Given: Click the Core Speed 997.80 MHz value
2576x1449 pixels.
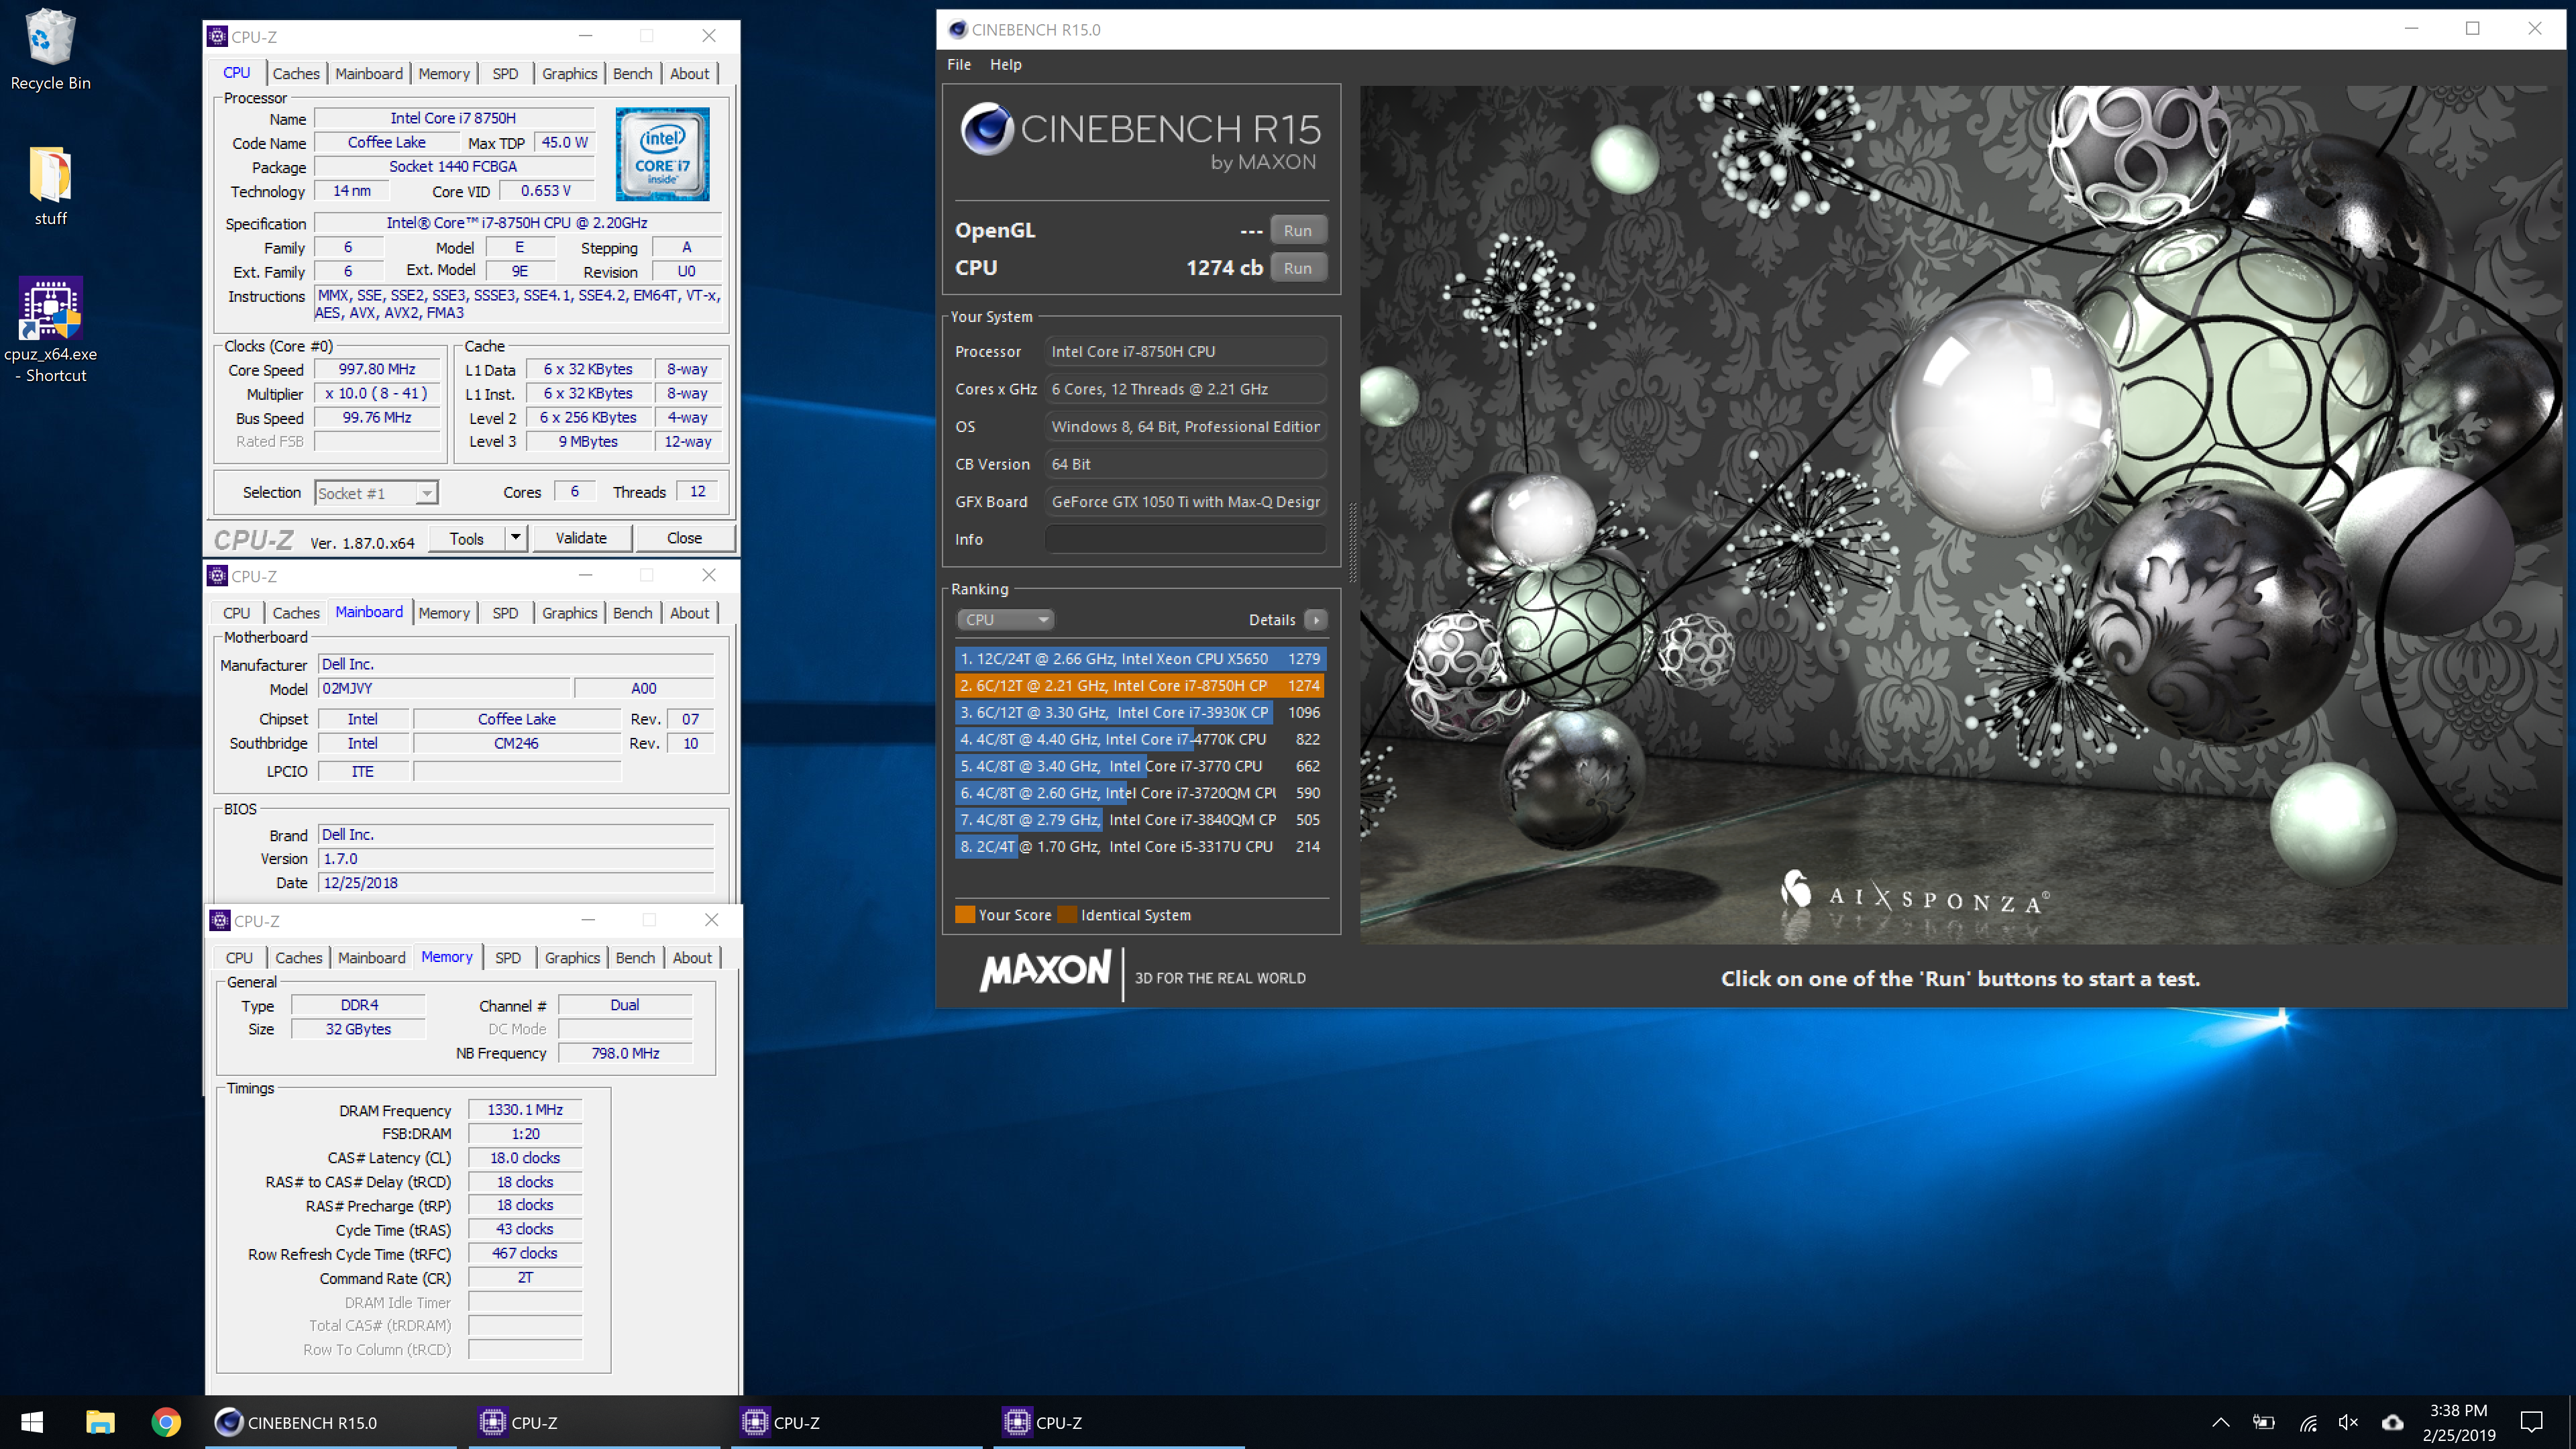Looking at the screenshot, I should tap(377, 369).
